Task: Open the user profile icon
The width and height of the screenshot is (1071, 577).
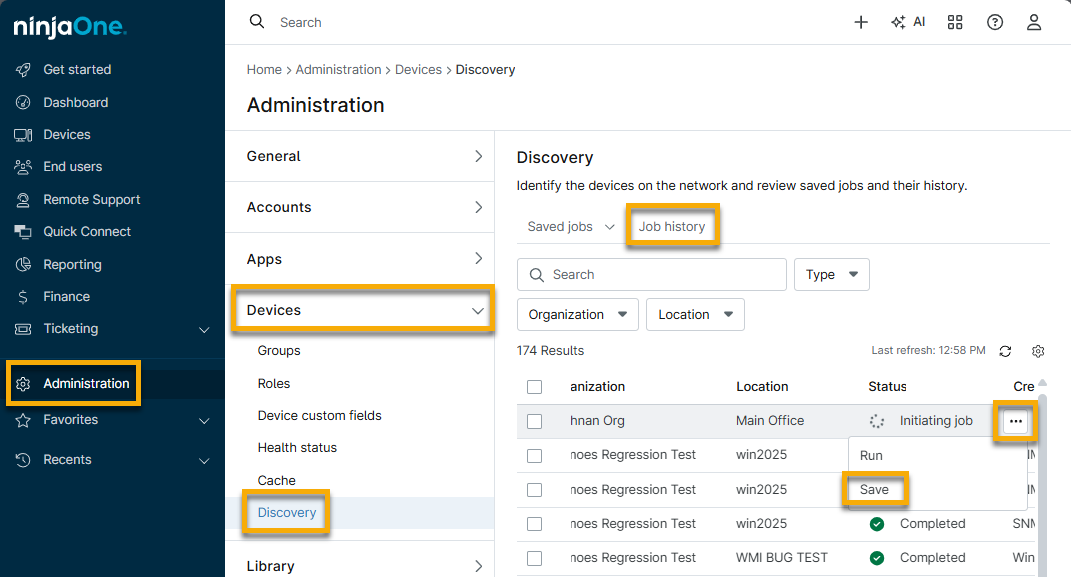Action: tap(1034, 22)
